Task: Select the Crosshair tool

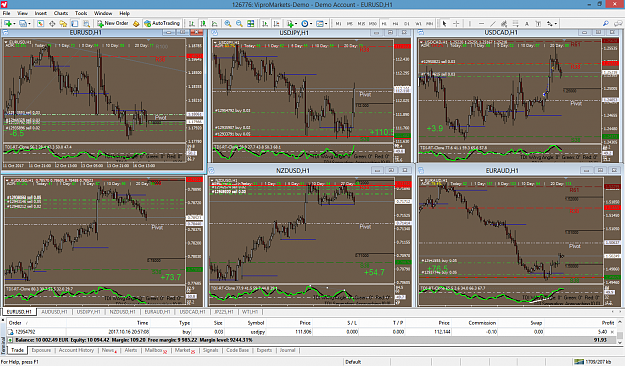Action: tap(456, 24)
